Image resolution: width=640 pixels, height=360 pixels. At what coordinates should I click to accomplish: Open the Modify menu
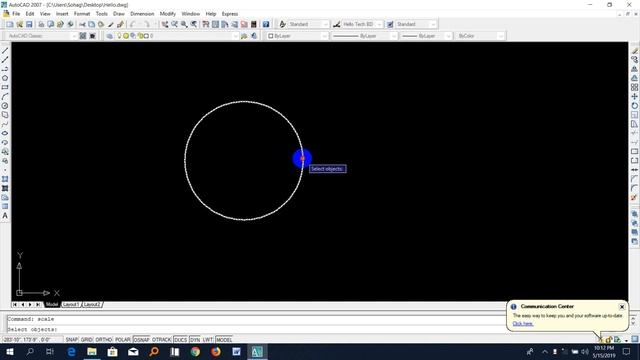(x=167, y=14)
